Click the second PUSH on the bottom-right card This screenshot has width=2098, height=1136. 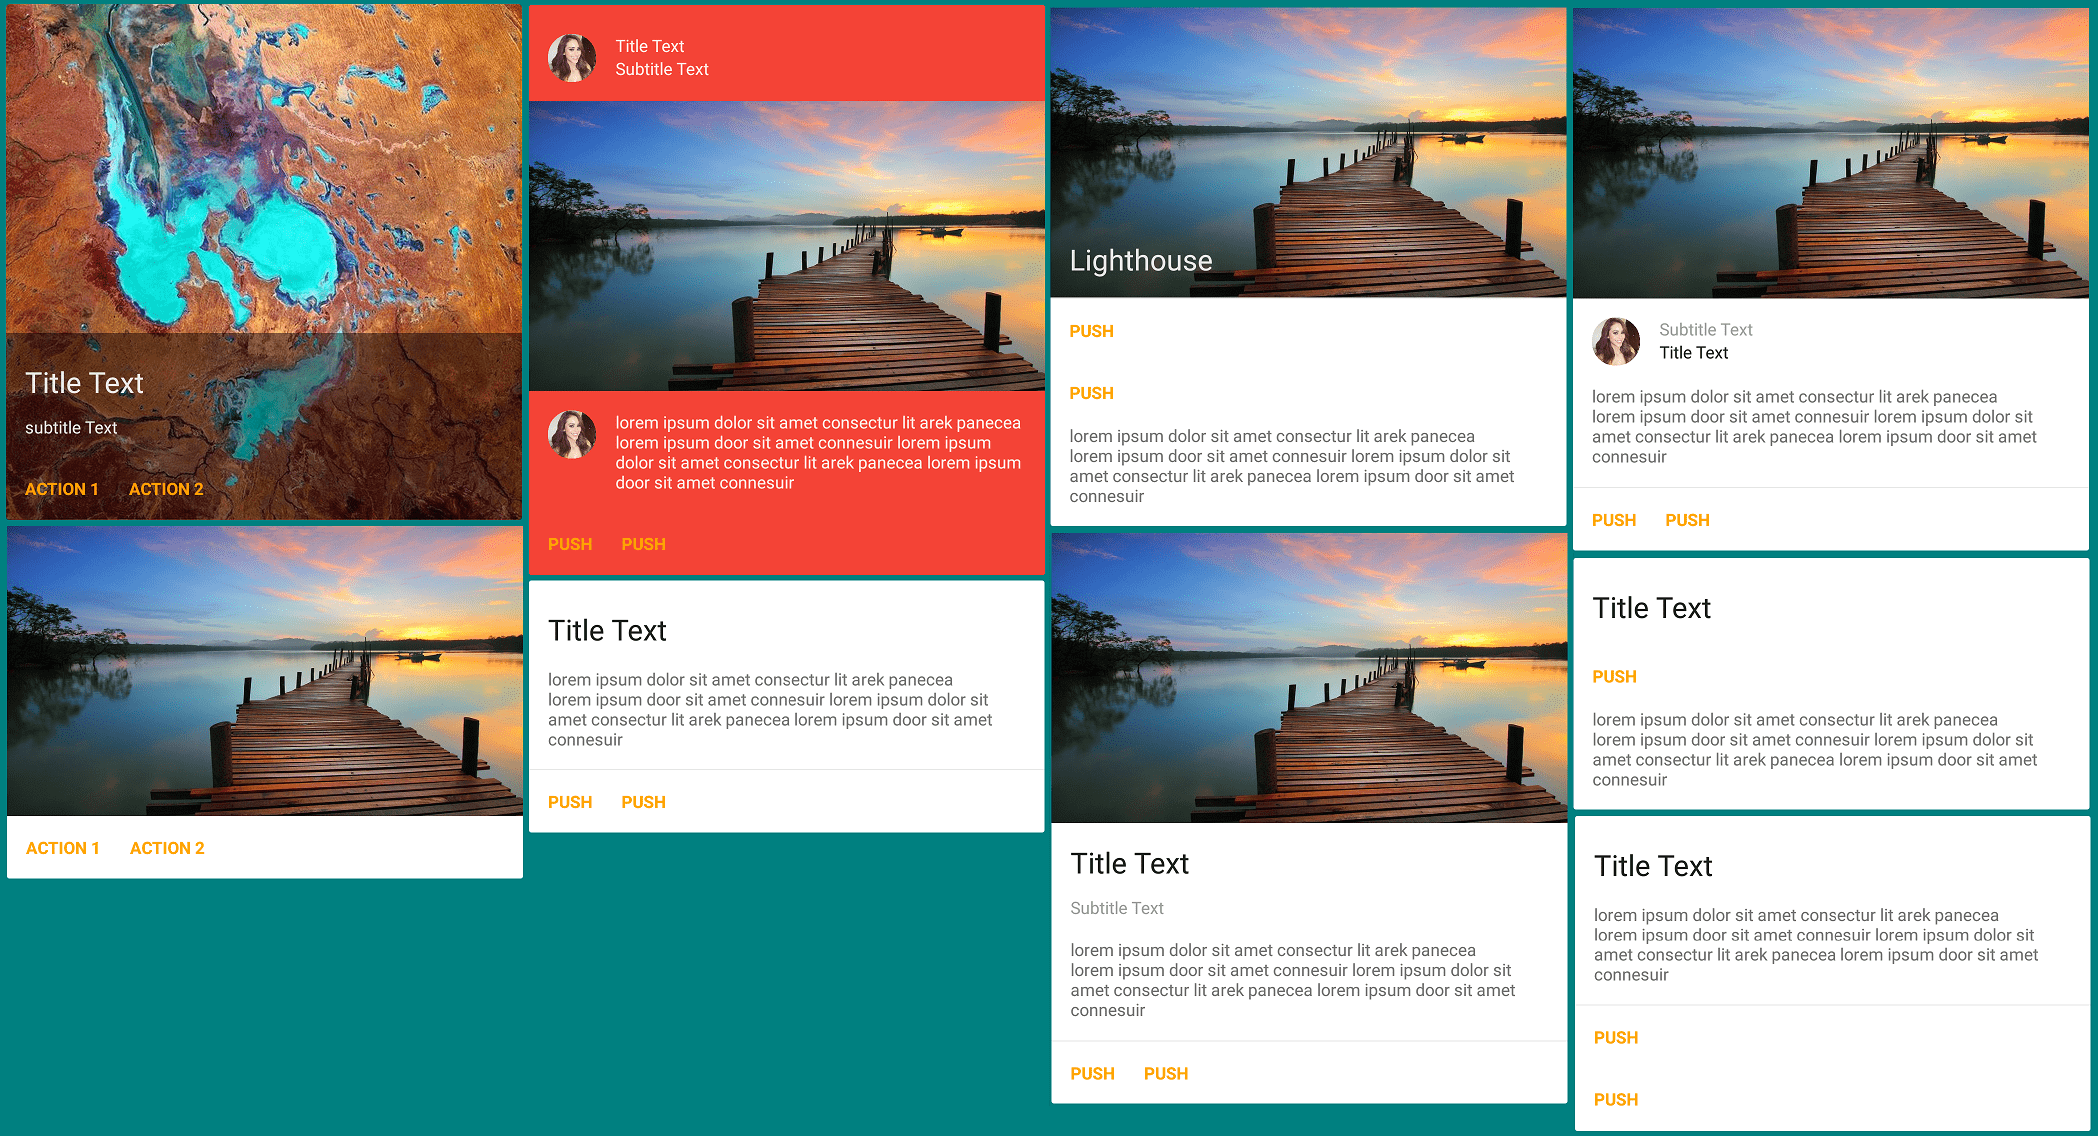click(x=1616, y=1099)
